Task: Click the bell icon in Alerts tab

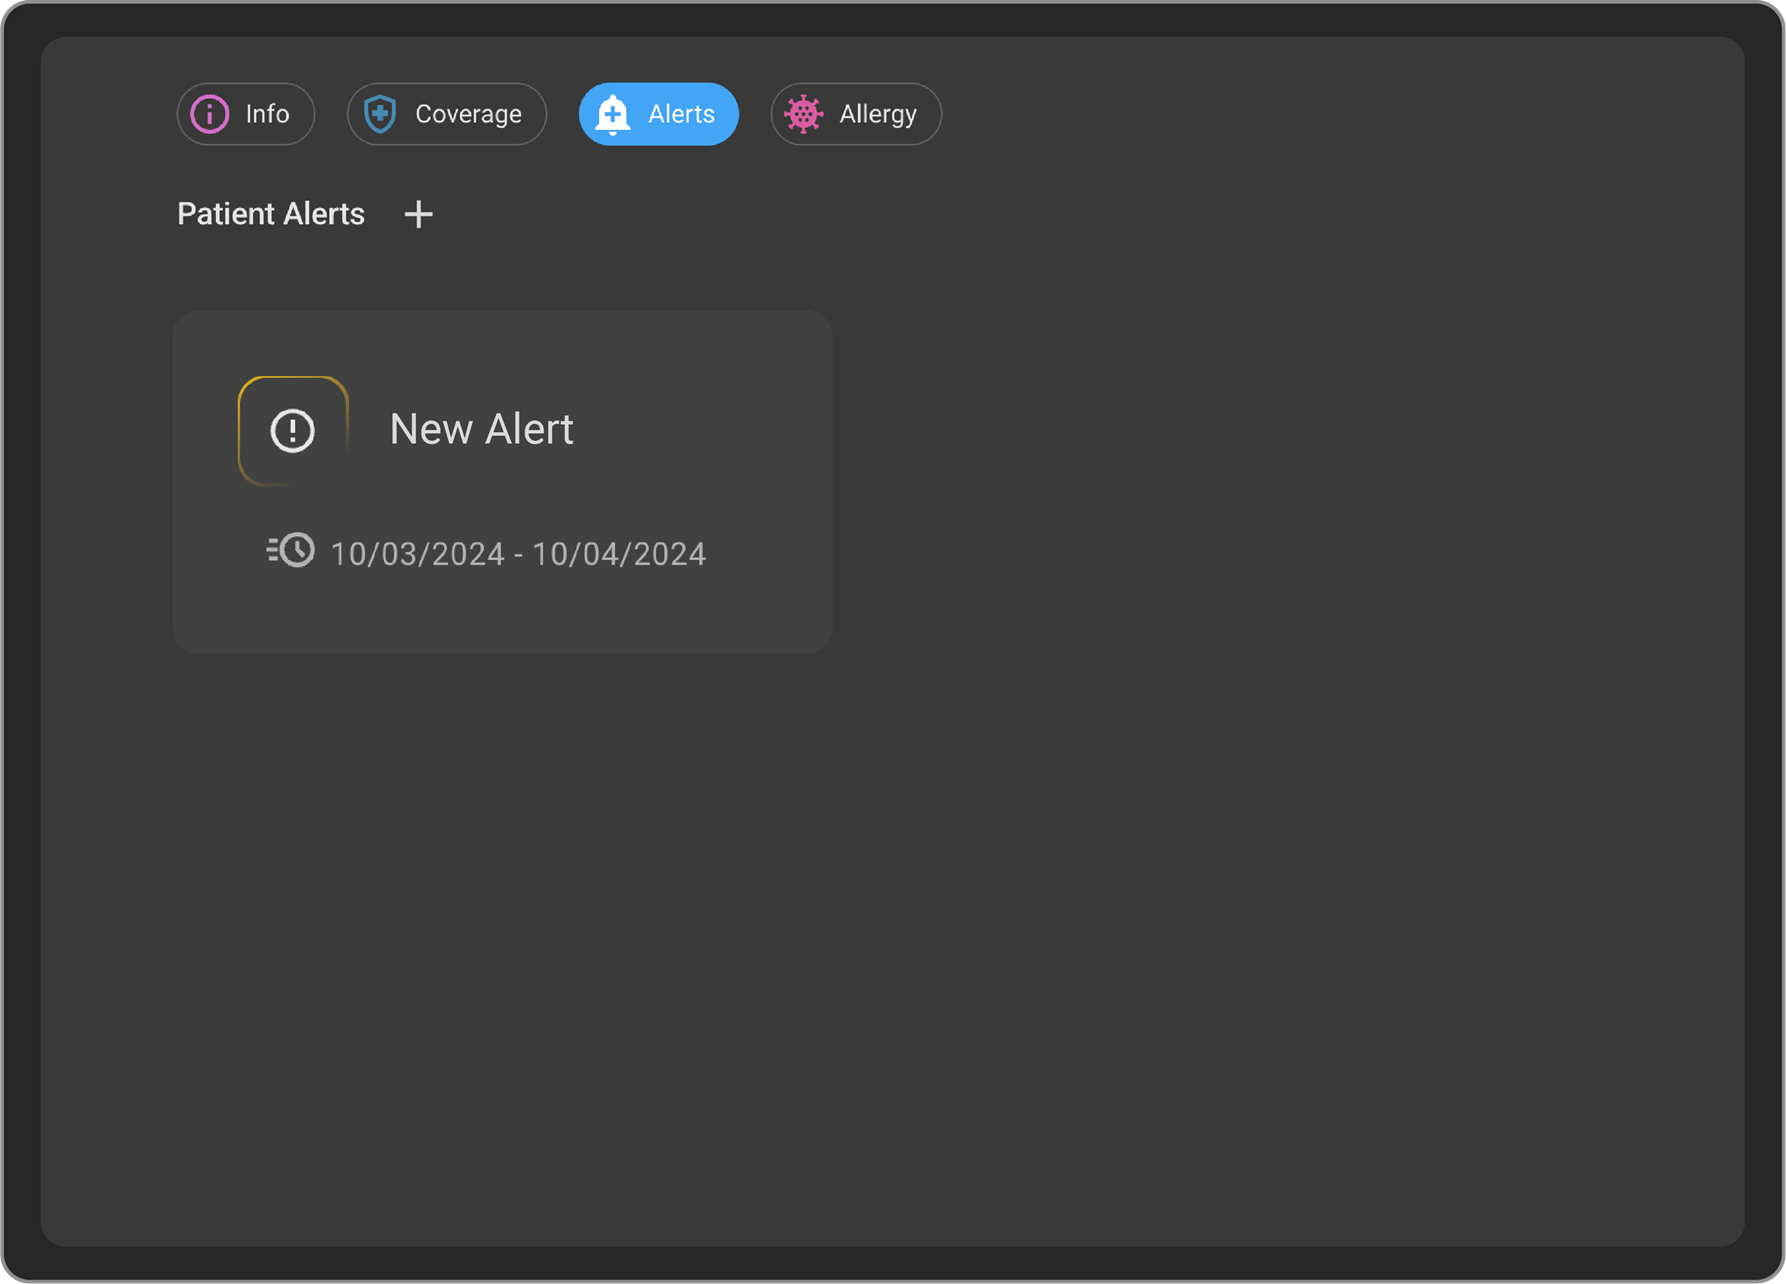Action: click(613, 115)
